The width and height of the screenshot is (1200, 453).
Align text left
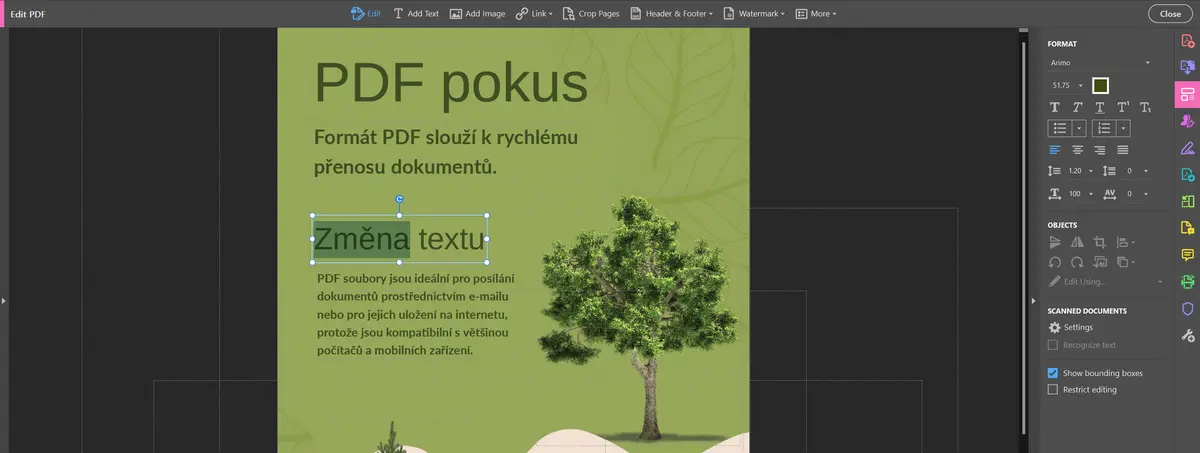pos(1054,150)
